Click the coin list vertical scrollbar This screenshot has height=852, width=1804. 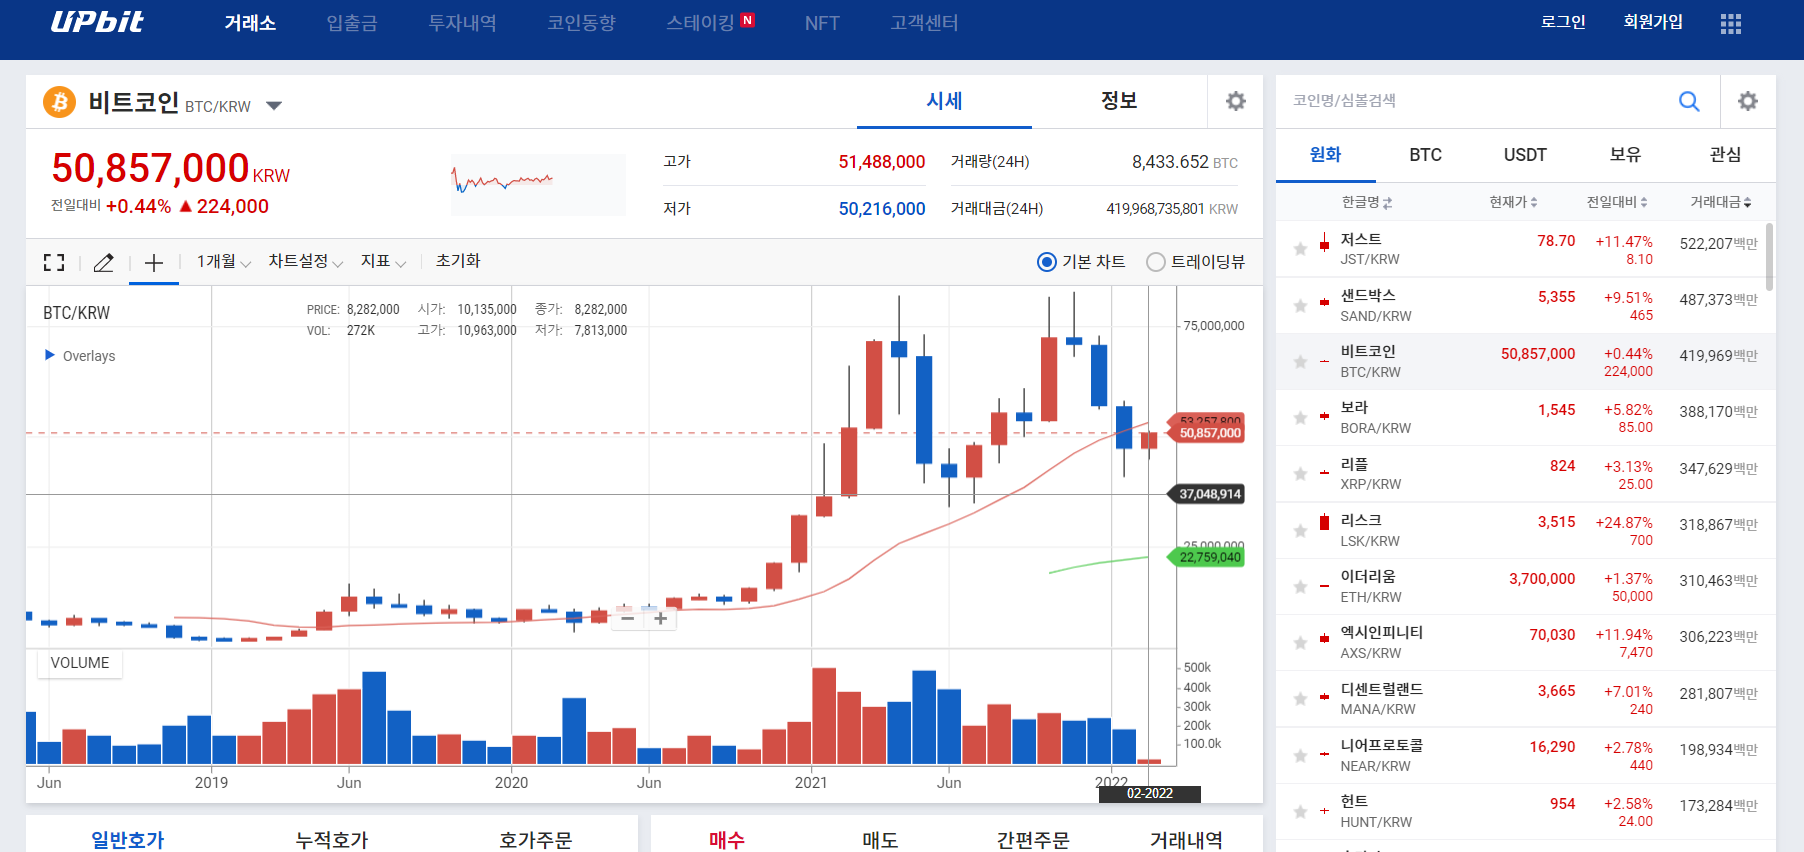1770,257
